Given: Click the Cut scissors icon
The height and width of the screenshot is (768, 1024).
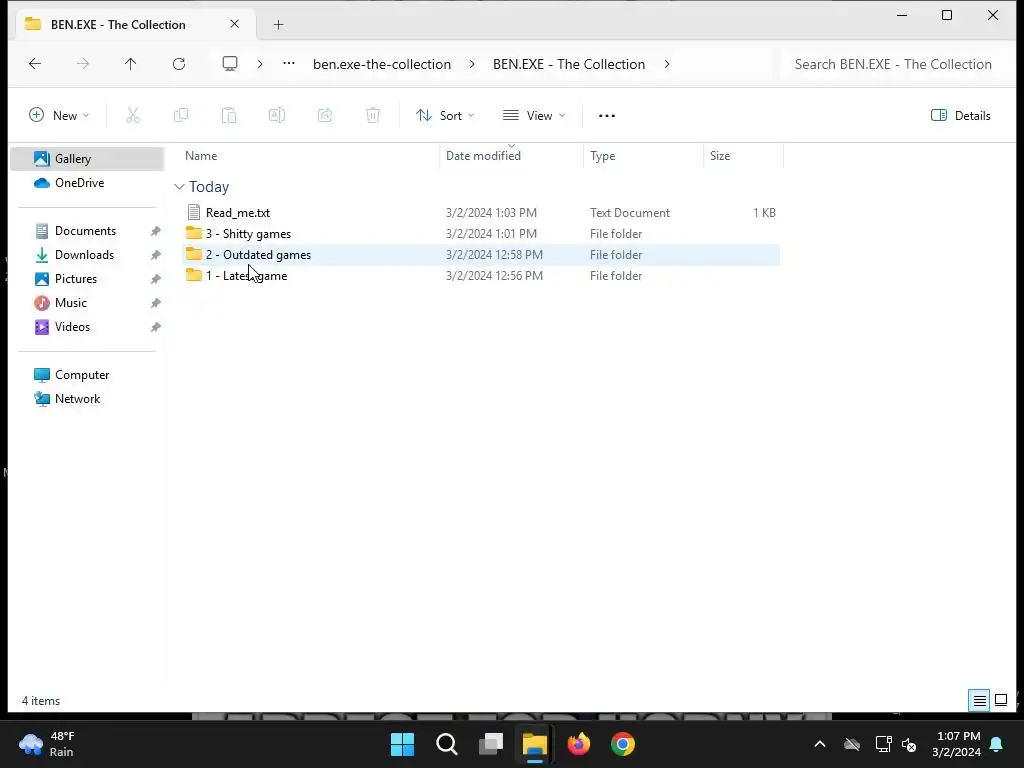Looking at the screenshot, I should [x=133, y=116].
